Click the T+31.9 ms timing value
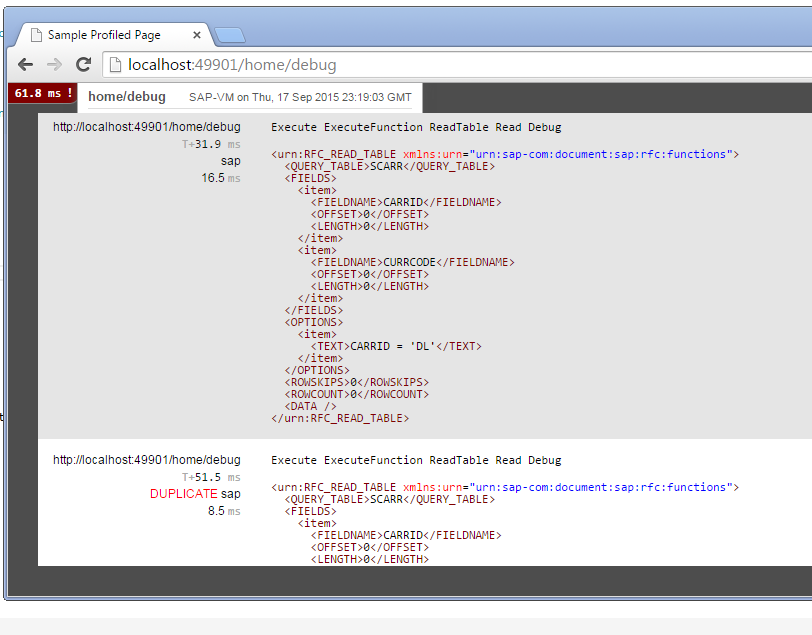812x635 pixels. coord(211,145)
